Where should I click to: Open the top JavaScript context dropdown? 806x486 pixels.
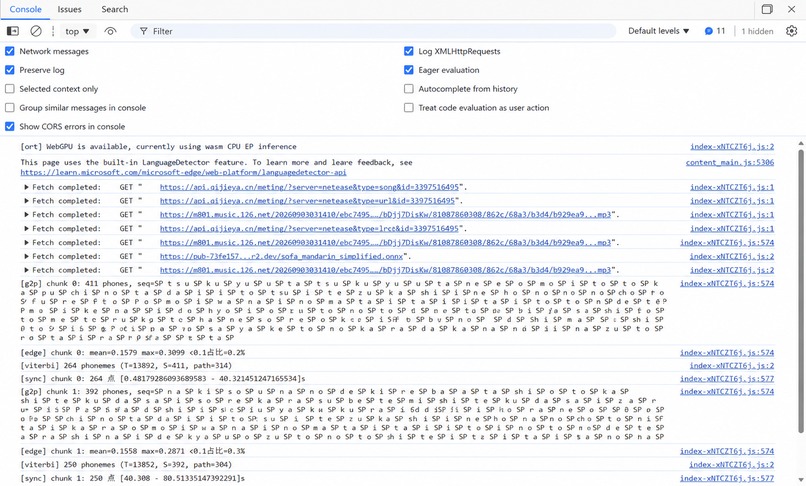click(77, 31)
